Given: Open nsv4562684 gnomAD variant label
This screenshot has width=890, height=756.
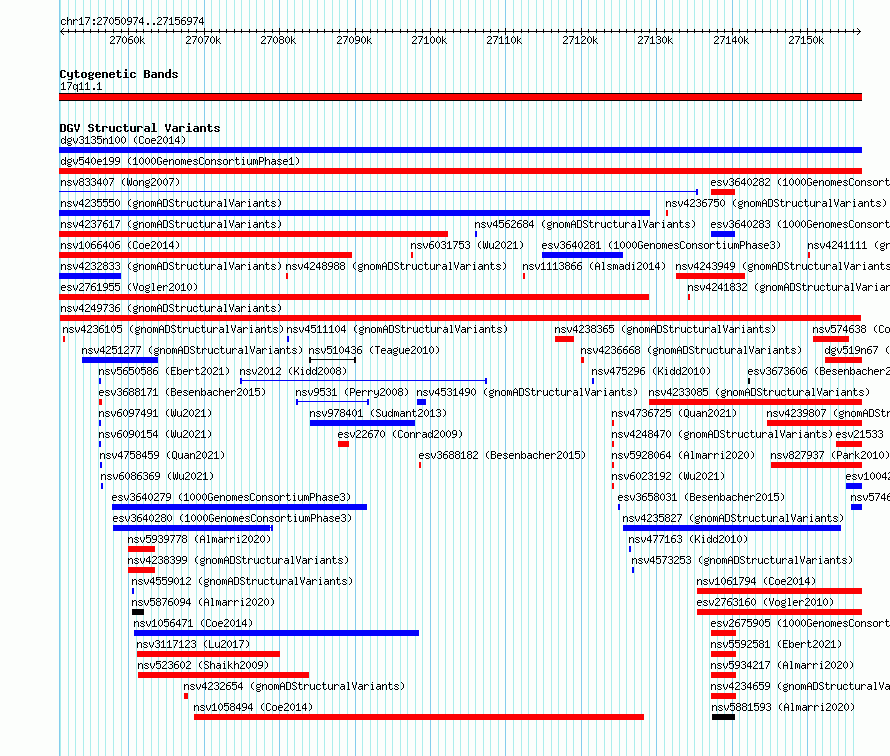Looking at the screenshot, I should (x=585, y=224).
